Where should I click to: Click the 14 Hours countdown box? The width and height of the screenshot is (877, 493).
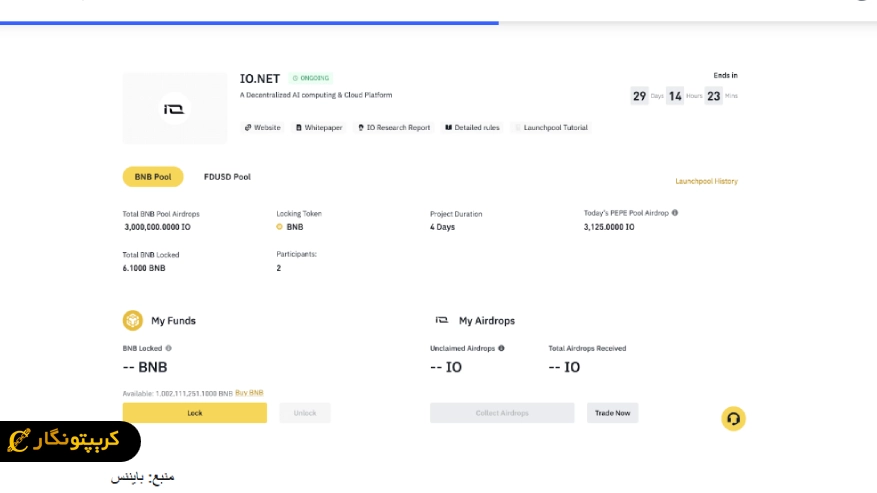[675, 96]
